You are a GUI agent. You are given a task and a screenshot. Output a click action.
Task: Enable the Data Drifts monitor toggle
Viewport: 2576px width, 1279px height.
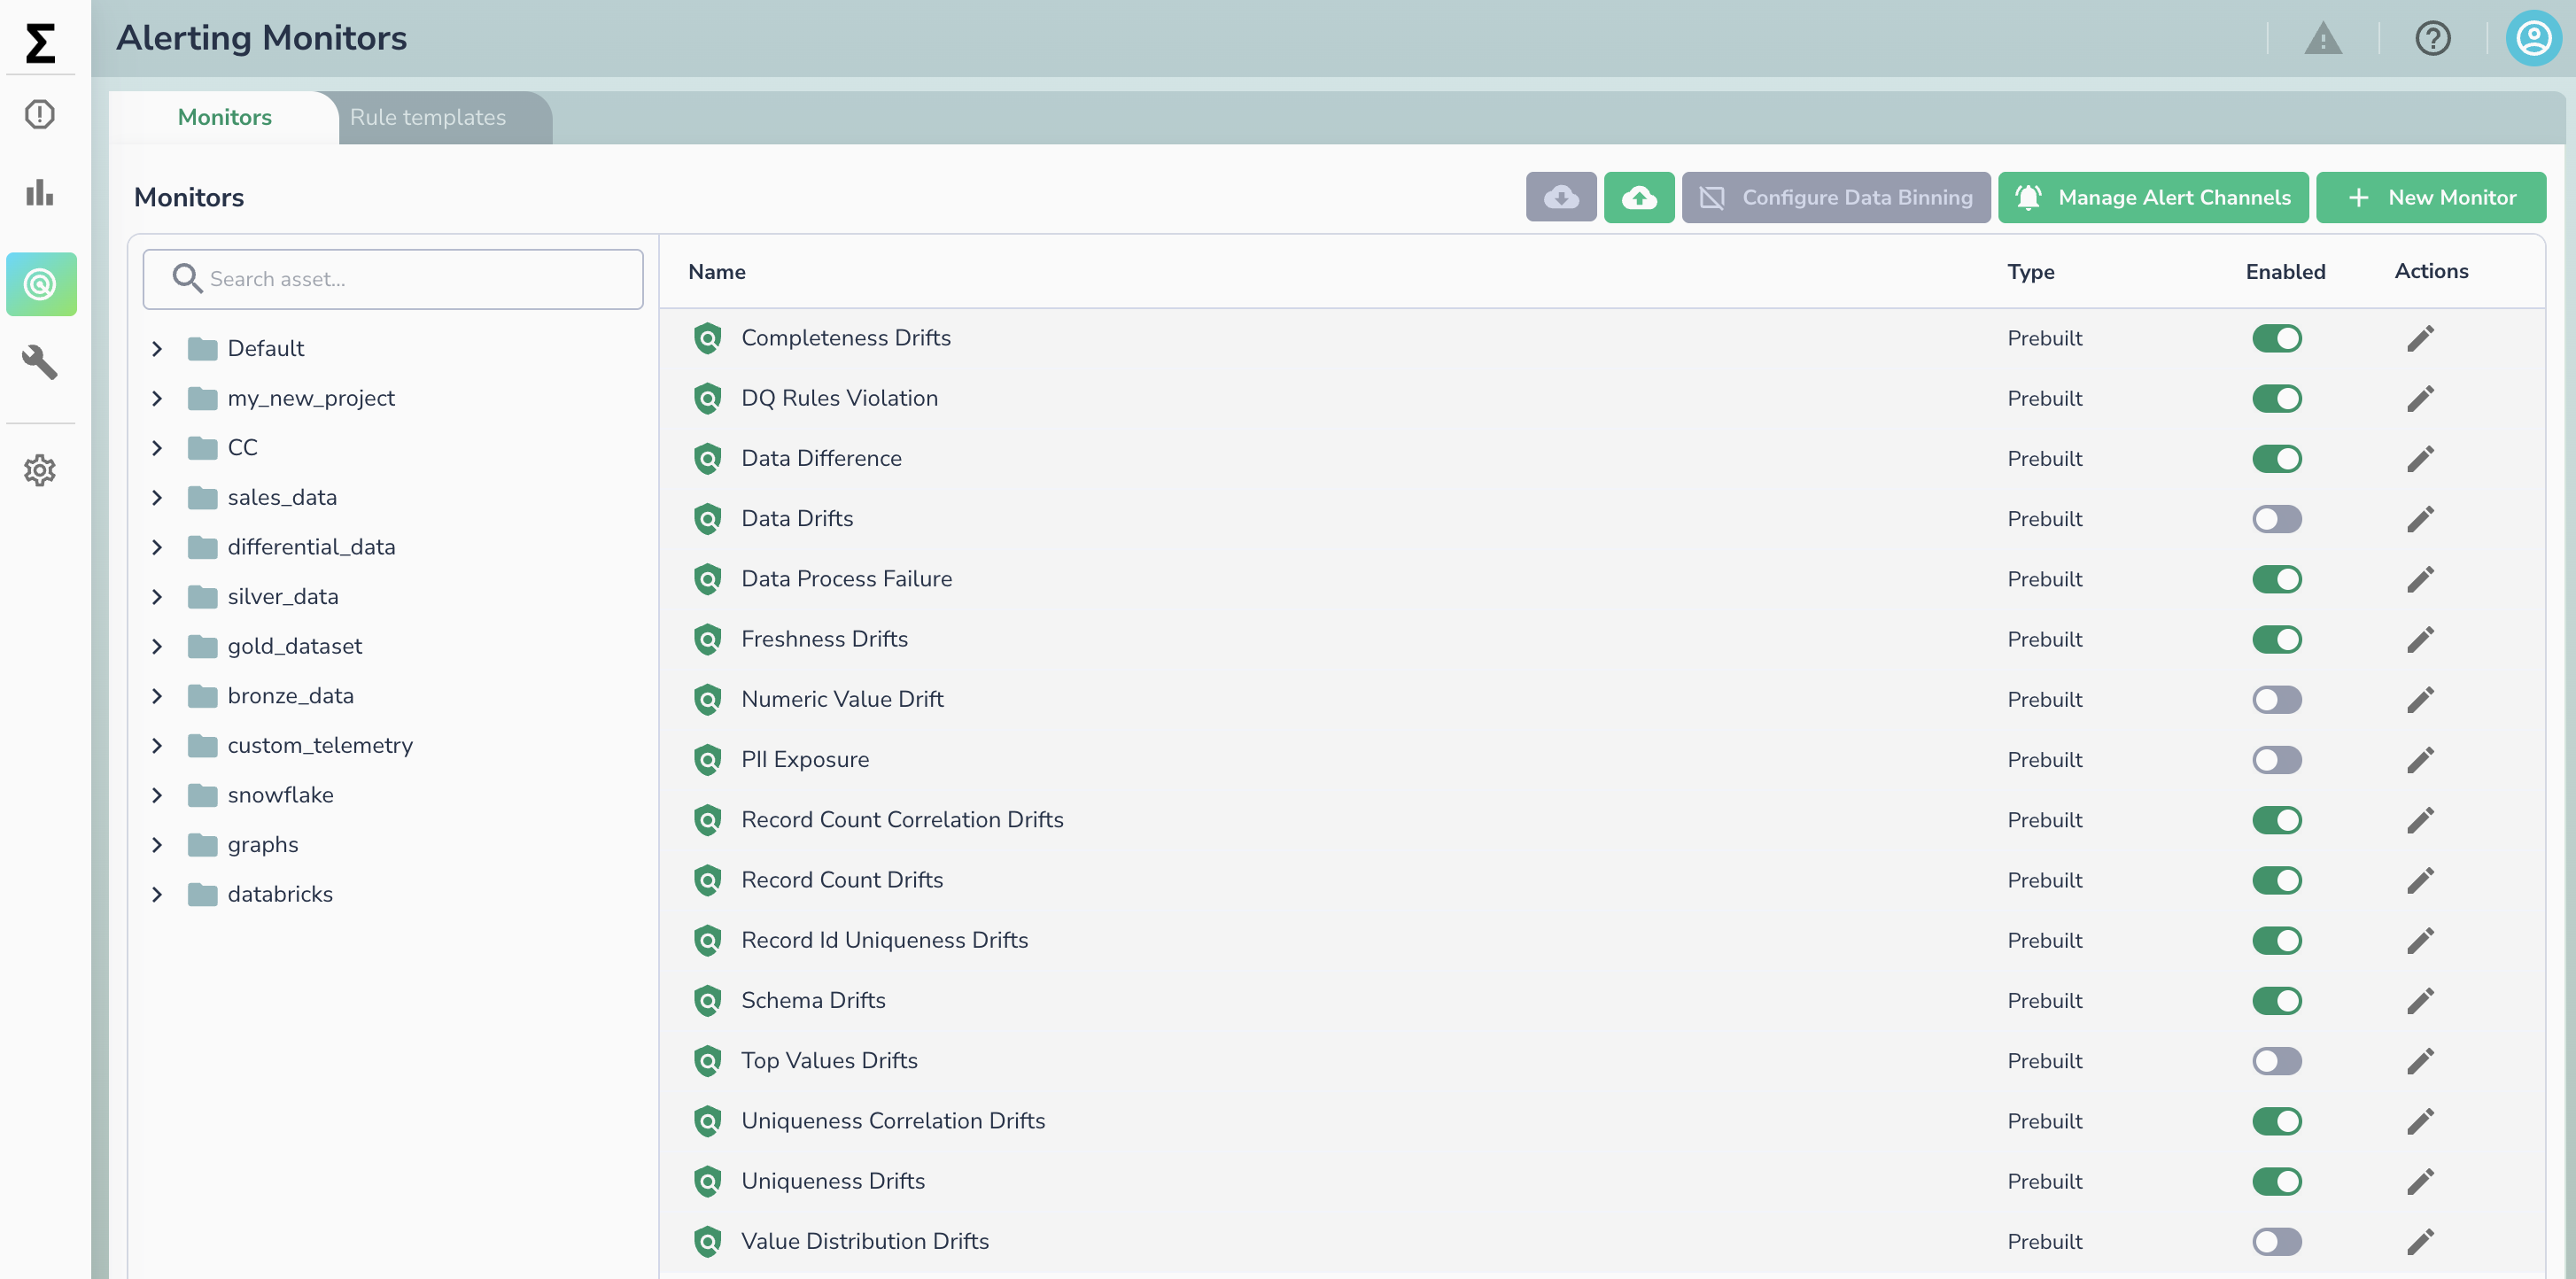pos(2276,519)
